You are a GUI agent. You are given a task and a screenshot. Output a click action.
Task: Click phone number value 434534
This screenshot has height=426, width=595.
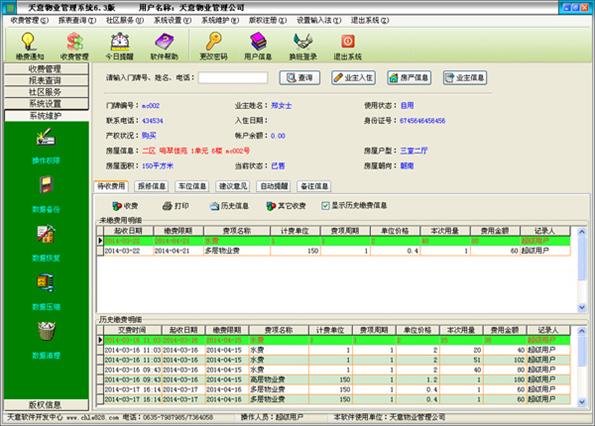[153, 121]
